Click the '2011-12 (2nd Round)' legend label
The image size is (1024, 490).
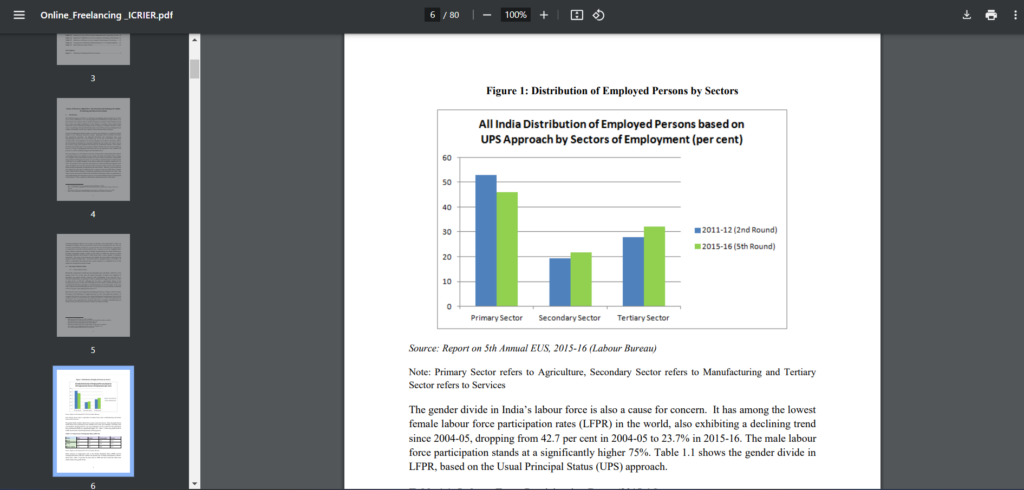[x=740, y=231]
